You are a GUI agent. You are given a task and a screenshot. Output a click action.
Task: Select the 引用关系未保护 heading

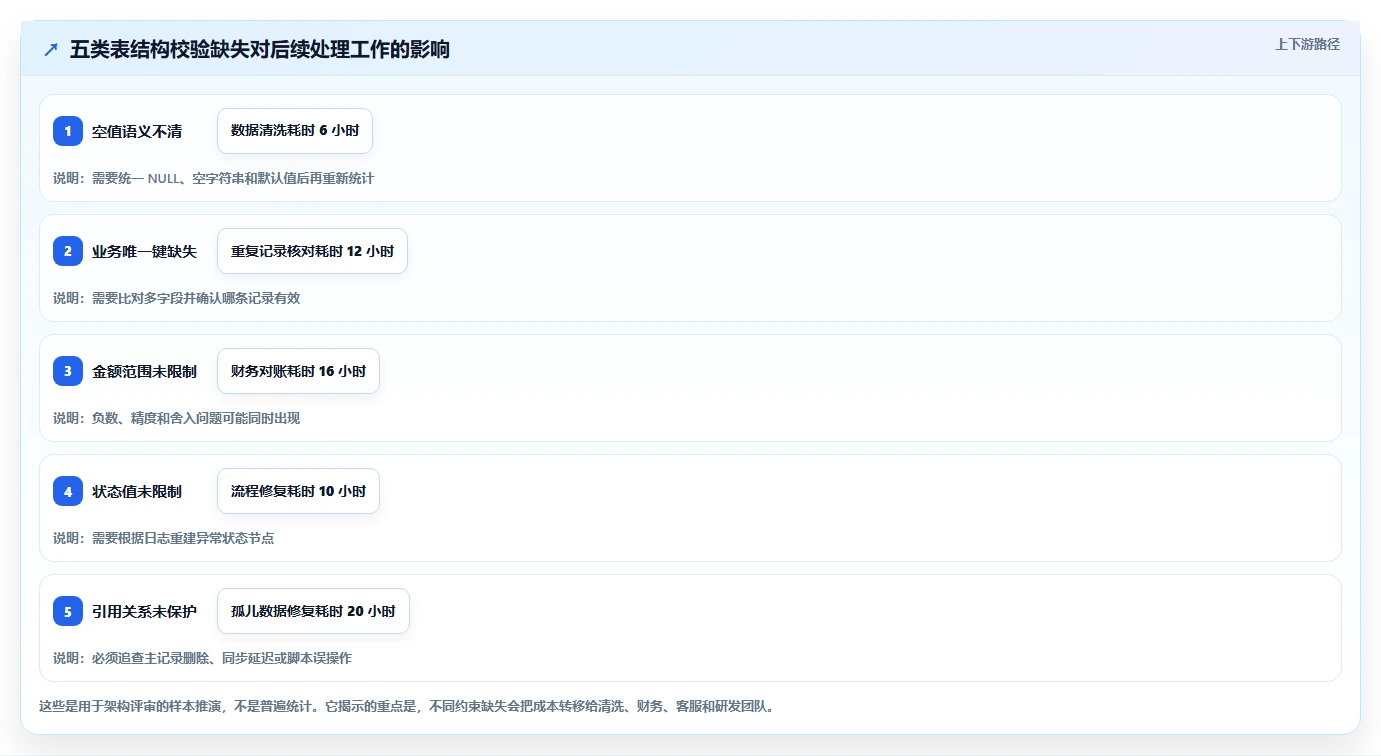(x=145, y=612)
